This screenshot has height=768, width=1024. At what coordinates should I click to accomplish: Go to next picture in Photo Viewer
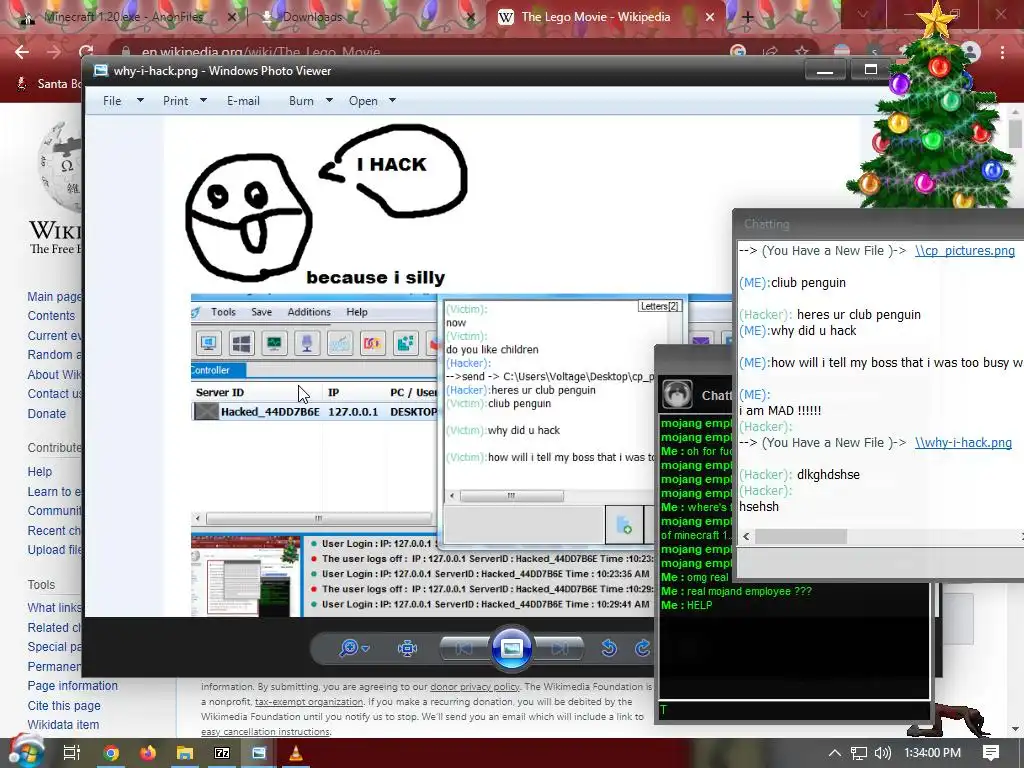(x=560, y=648)
